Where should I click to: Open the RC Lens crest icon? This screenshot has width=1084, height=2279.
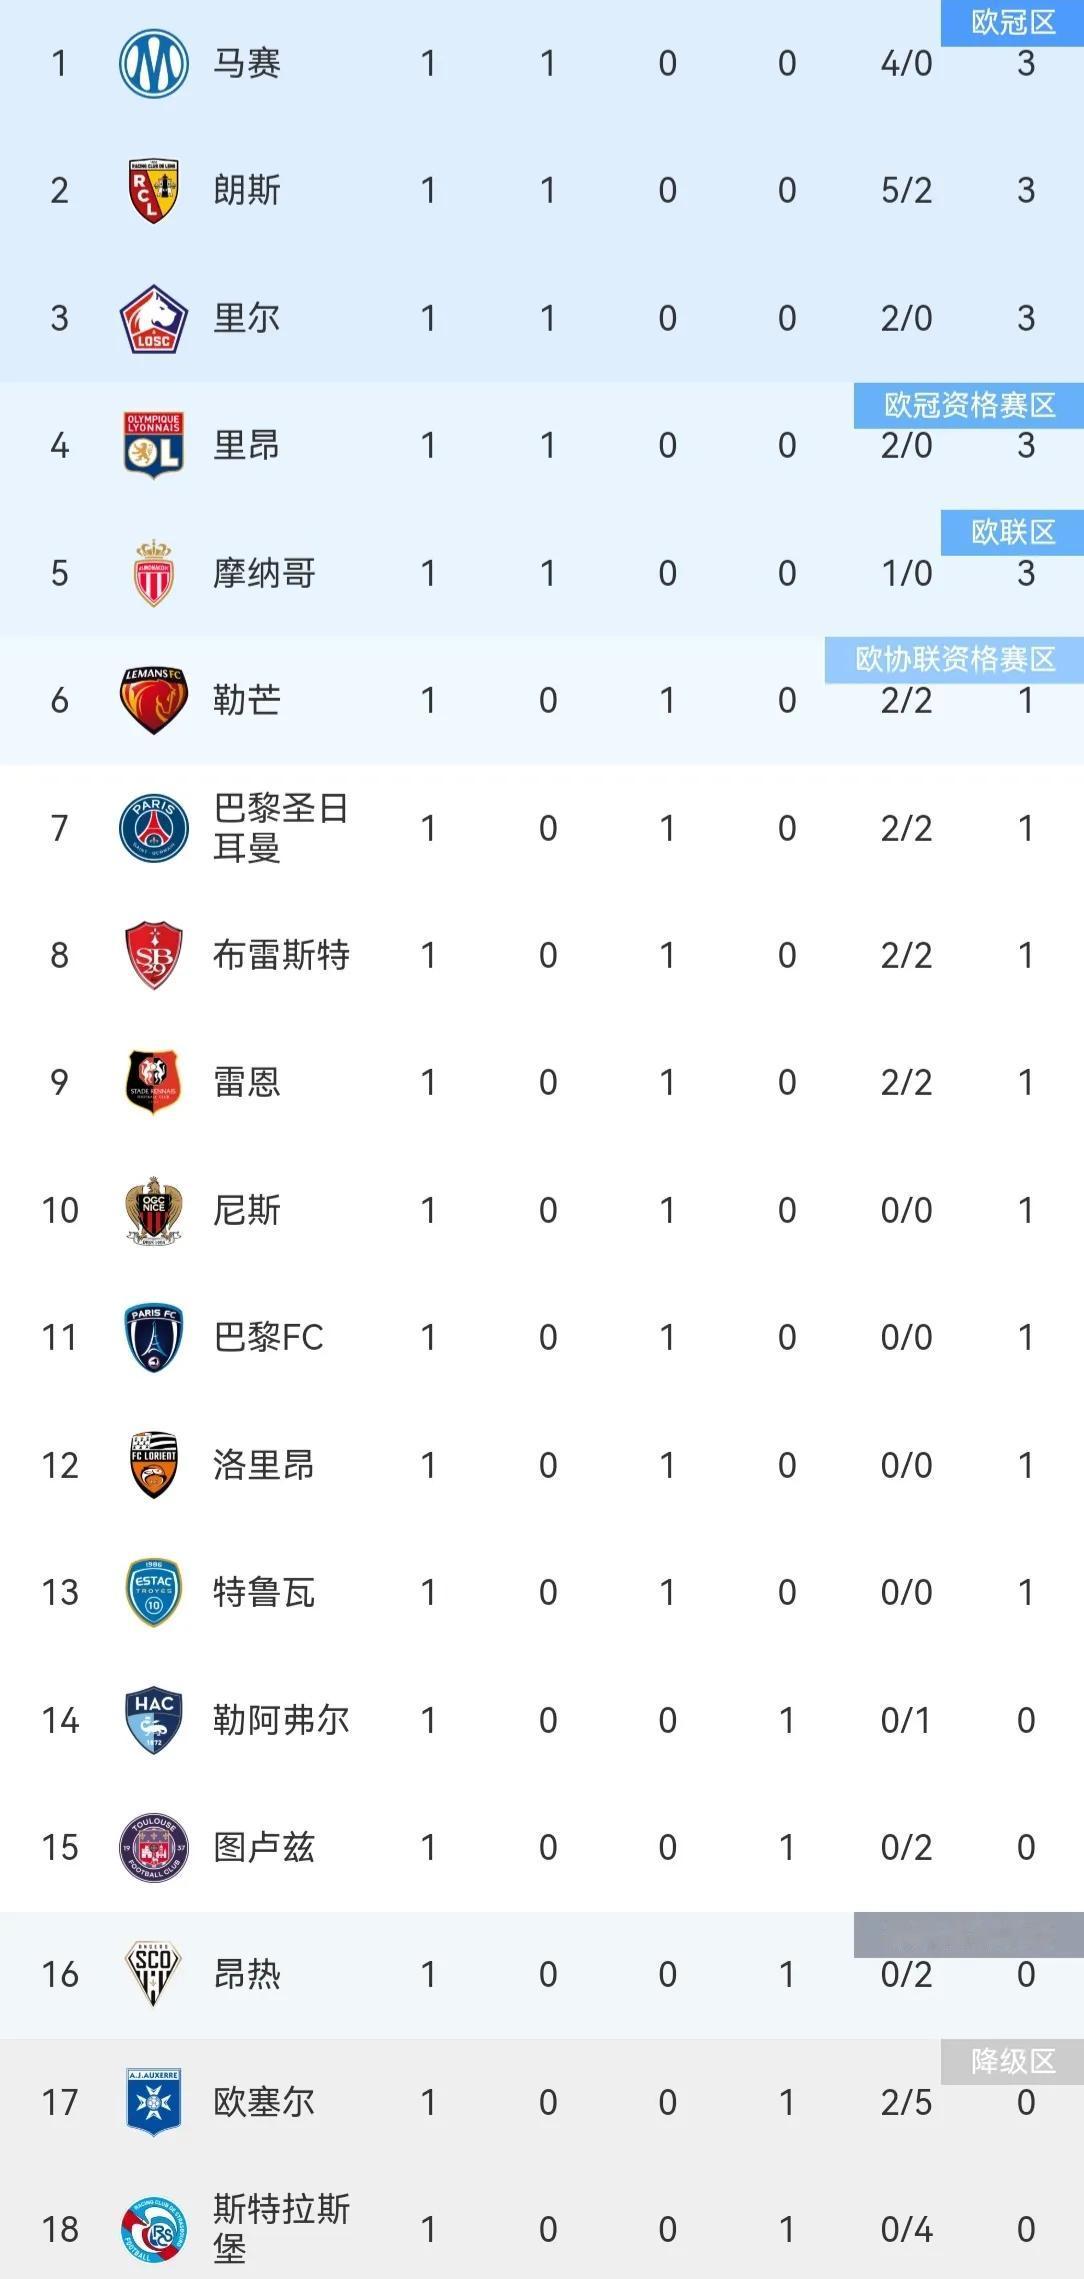pos(153,190)
